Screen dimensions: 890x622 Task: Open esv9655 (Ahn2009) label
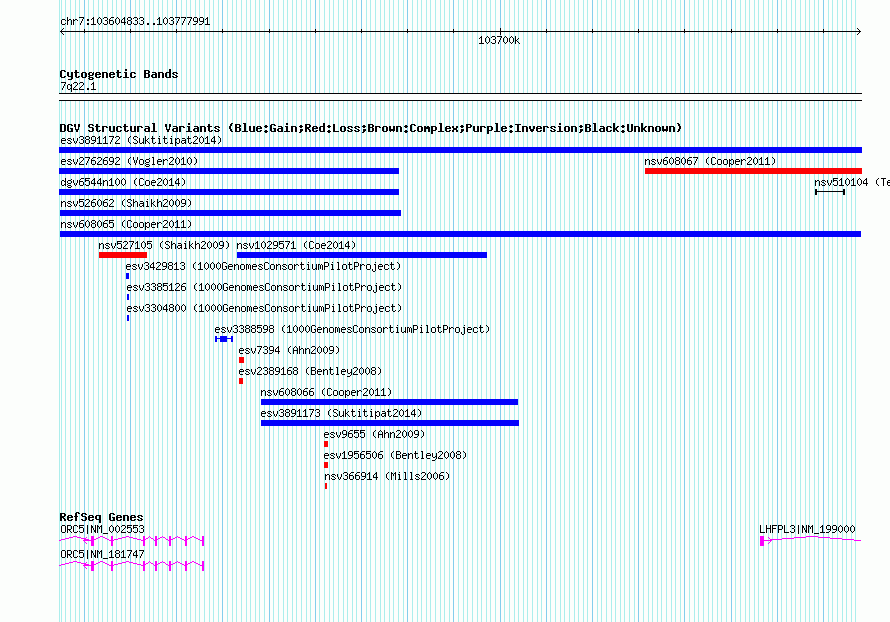[374, 434]
